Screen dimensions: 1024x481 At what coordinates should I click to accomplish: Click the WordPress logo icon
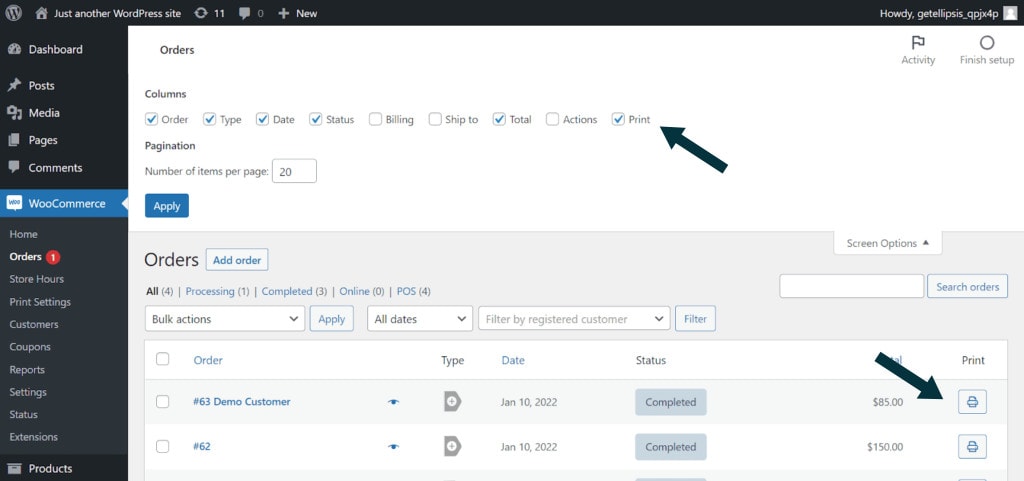pos(14,13)
